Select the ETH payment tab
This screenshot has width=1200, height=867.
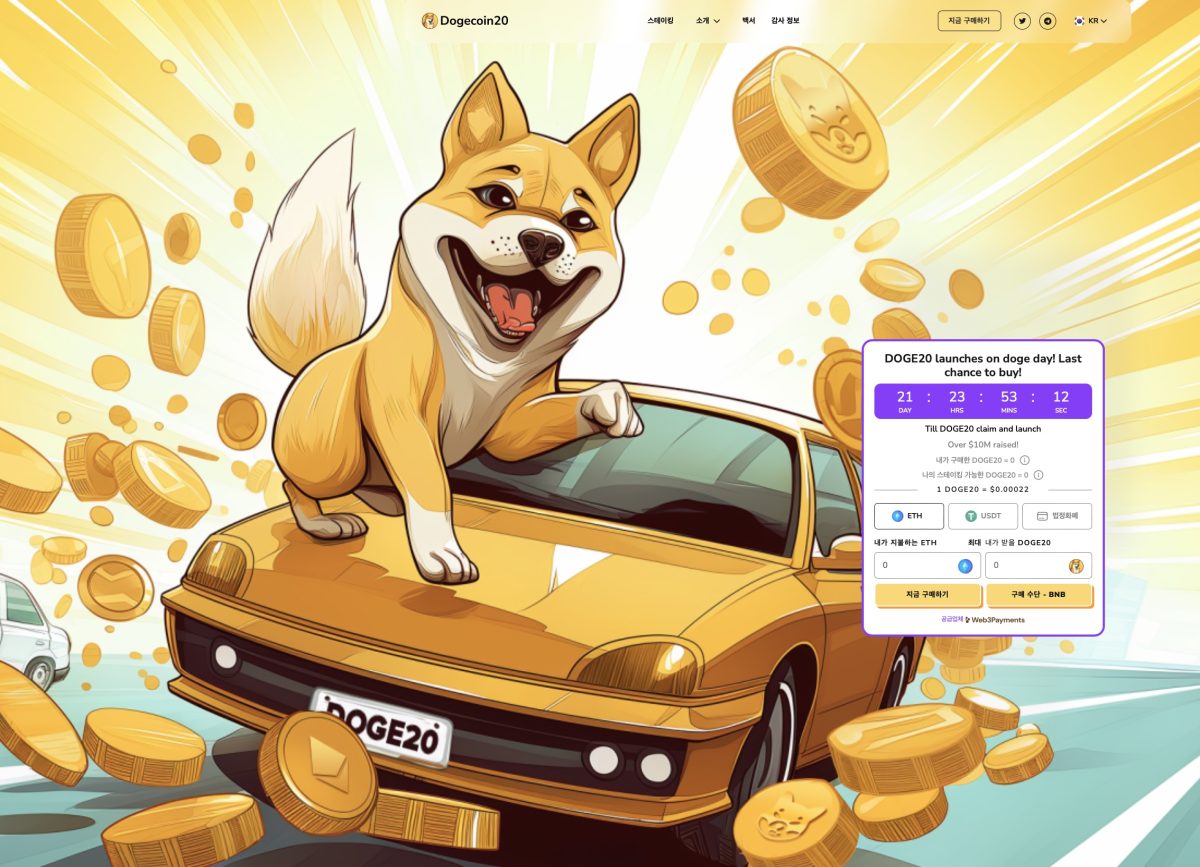(x=909, y=516)
